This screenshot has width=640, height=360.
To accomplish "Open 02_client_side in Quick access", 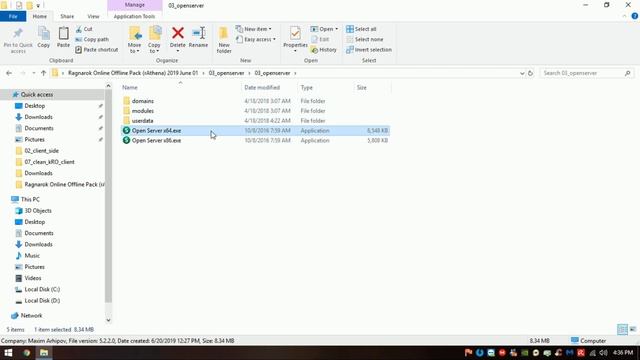I will tap(41, 151).
